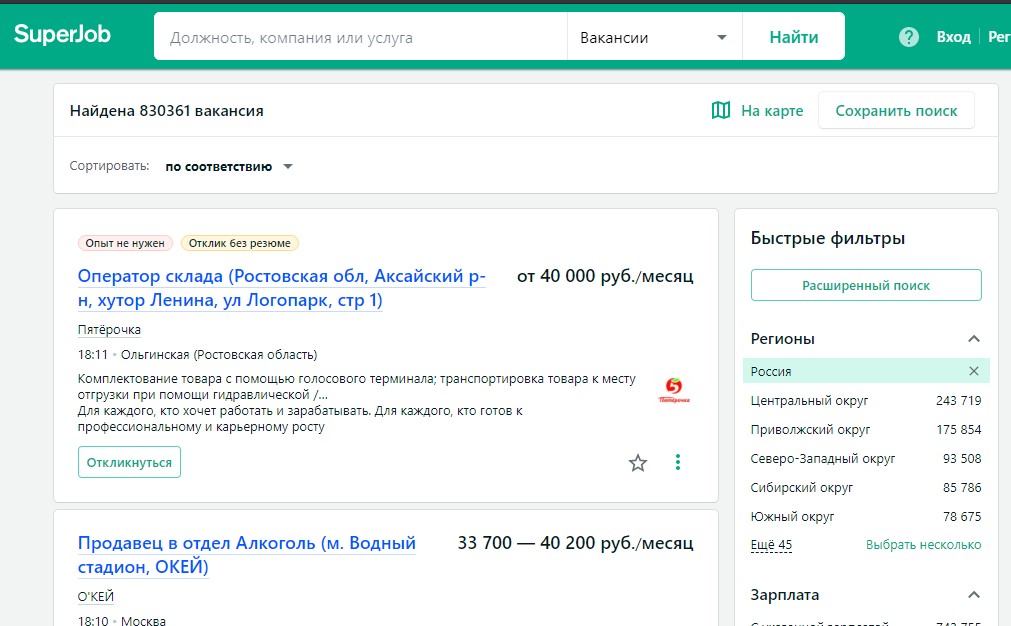Screen dimensions: 1011x626
Task: Open the help question mark icon
Action: click(908, 37)
